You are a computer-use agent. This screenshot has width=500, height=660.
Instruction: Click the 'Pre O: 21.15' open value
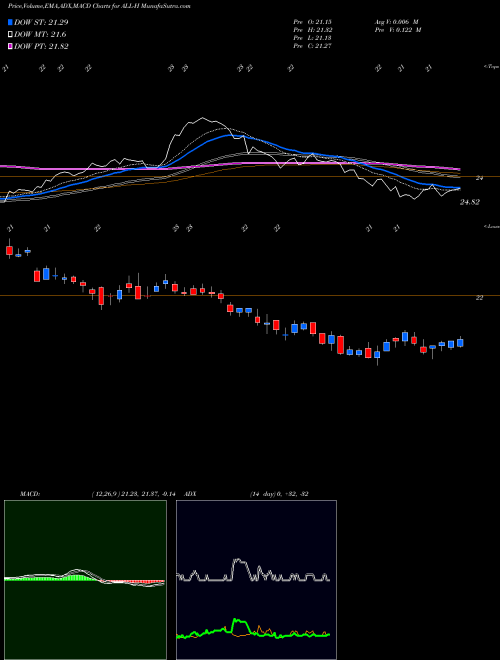(x=312, y=22)
